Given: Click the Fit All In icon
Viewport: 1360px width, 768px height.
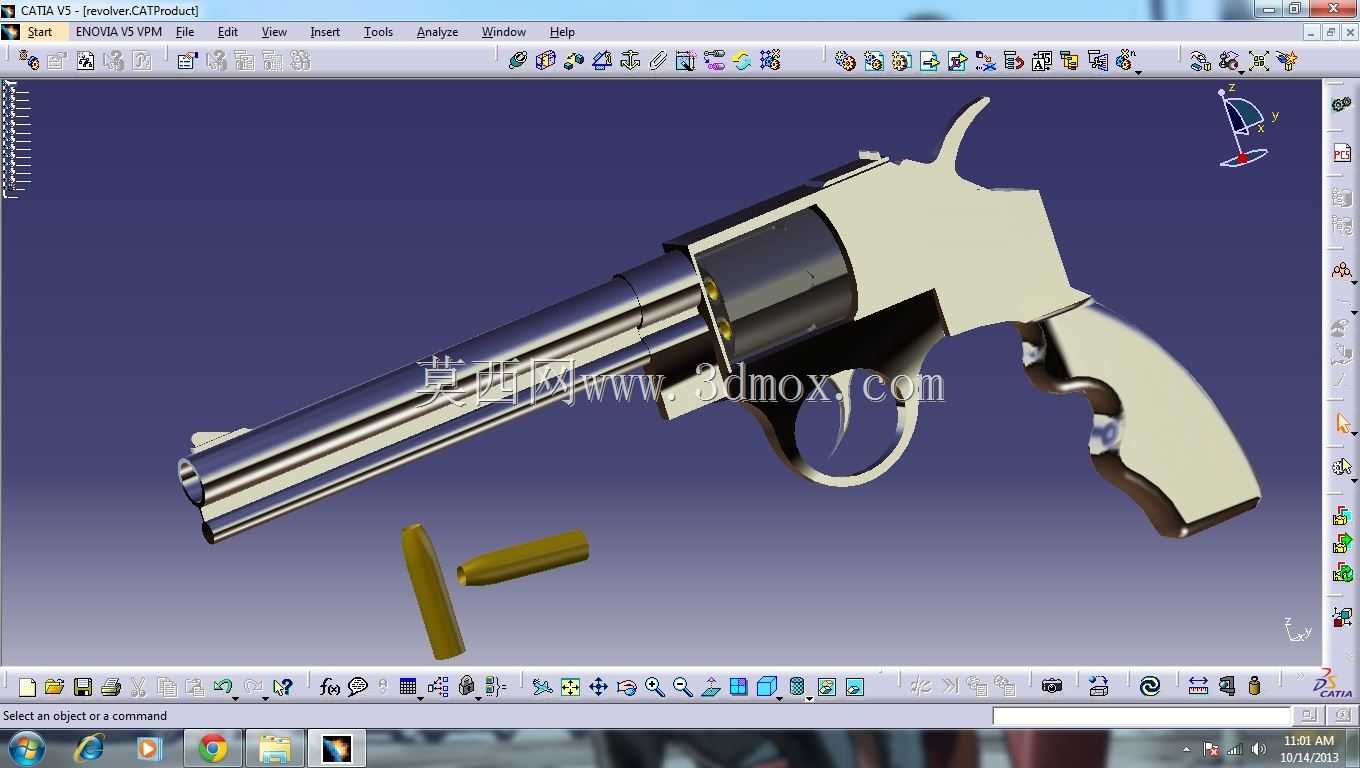Looking at the screenshot, I should click(x=570, y=687).
